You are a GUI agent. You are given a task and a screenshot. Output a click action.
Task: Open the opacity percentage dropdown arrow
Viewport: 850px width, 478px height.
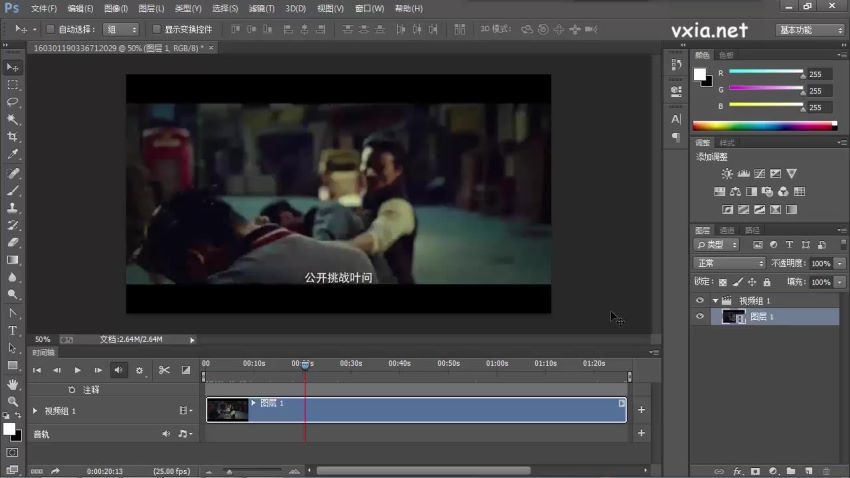click(840, 263)
